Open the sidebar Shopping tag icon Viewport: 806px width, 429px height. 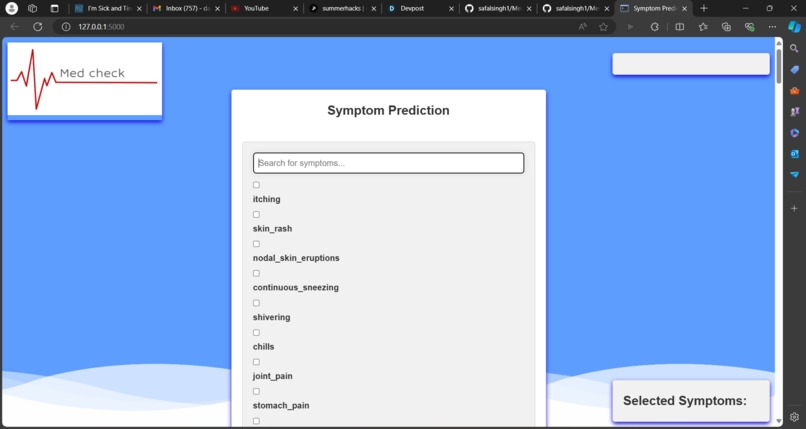[x=794, y=69]
